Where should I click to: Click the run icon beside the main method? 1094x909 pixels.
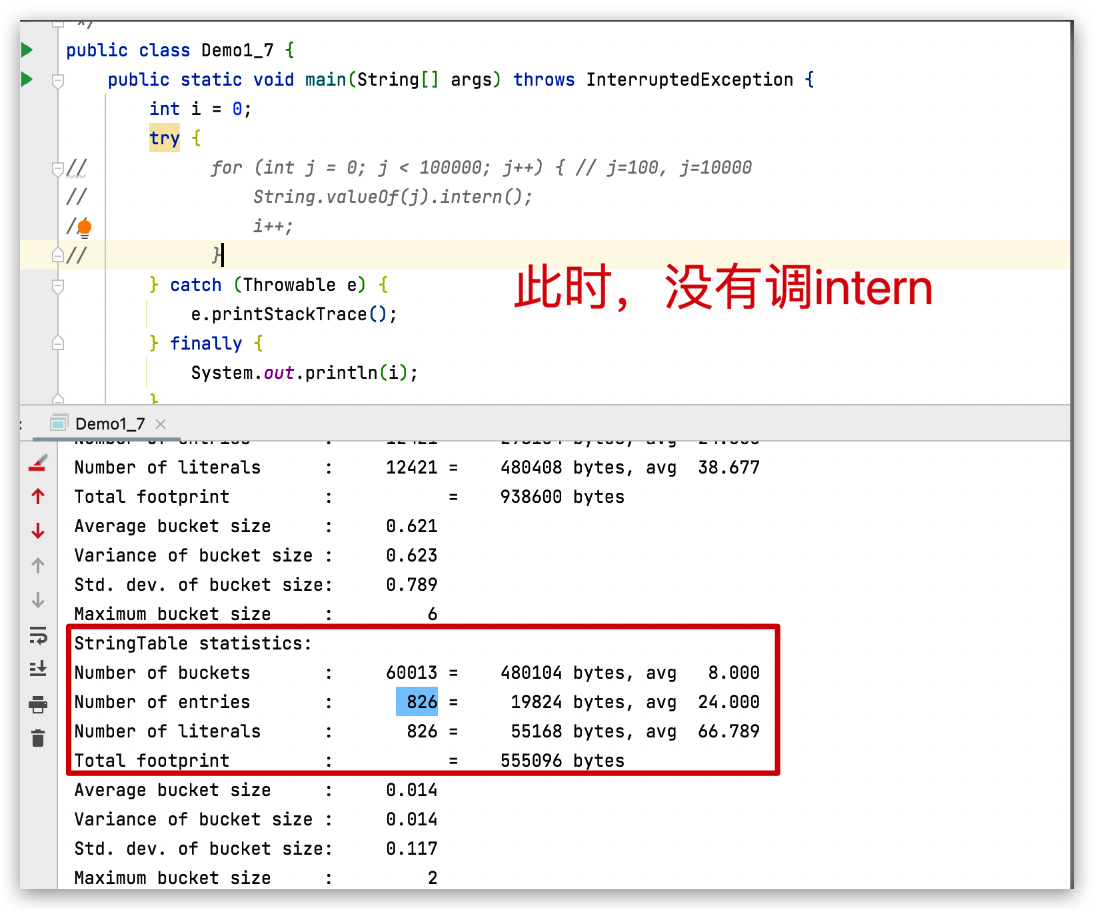(27, 79)
